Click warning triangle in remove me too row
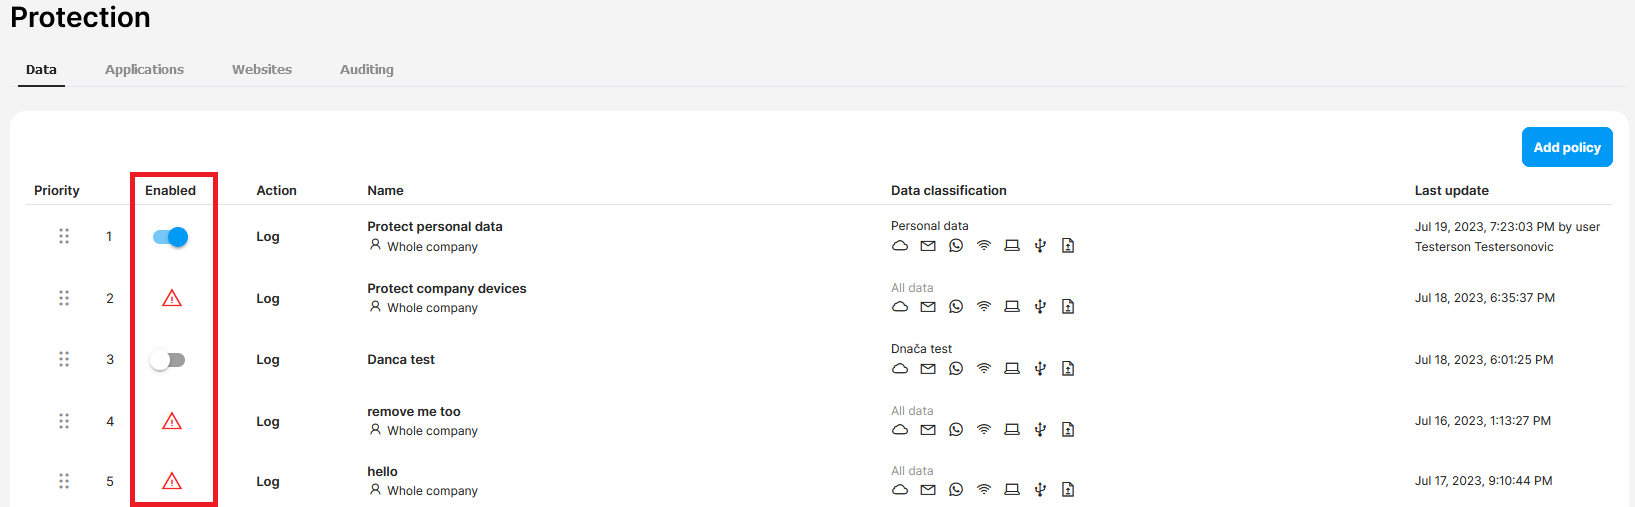The height and width of the screenshot is (507, 1635). [x=172, y=421]
